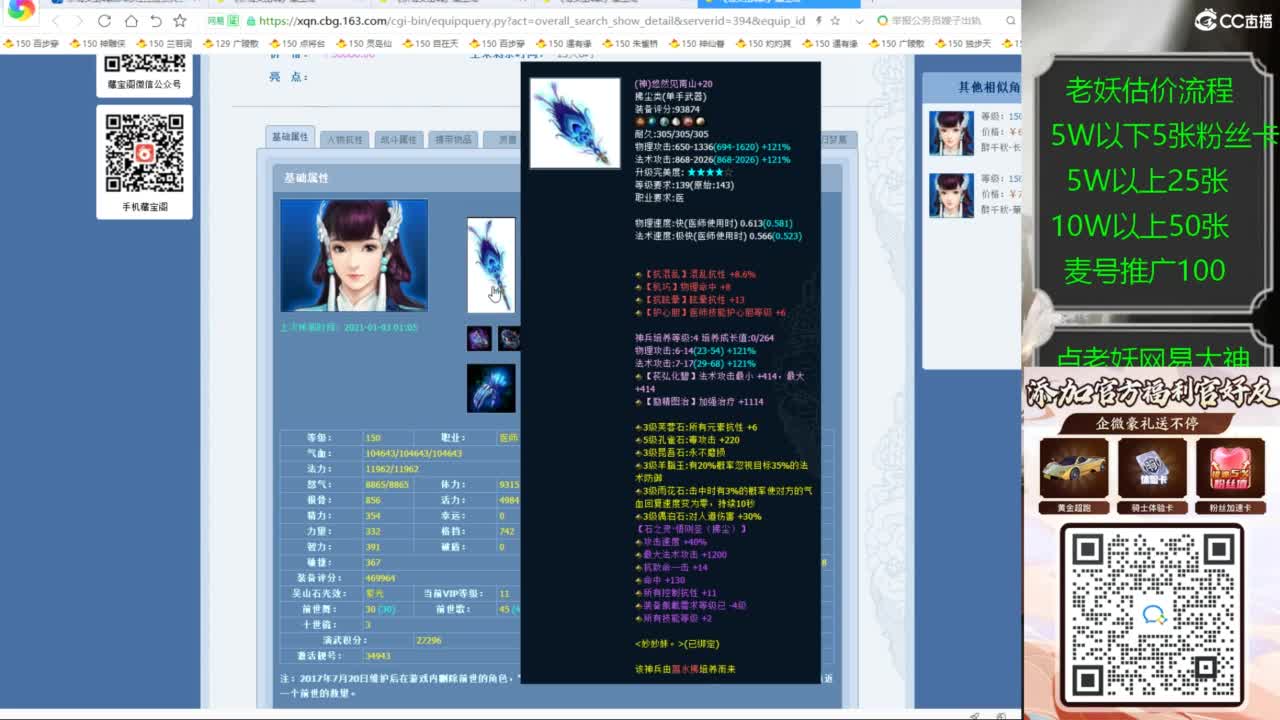The image size is (1280, 720).
Task: Click the glowing blue glove equipment slot
Action: pos(491,388)
